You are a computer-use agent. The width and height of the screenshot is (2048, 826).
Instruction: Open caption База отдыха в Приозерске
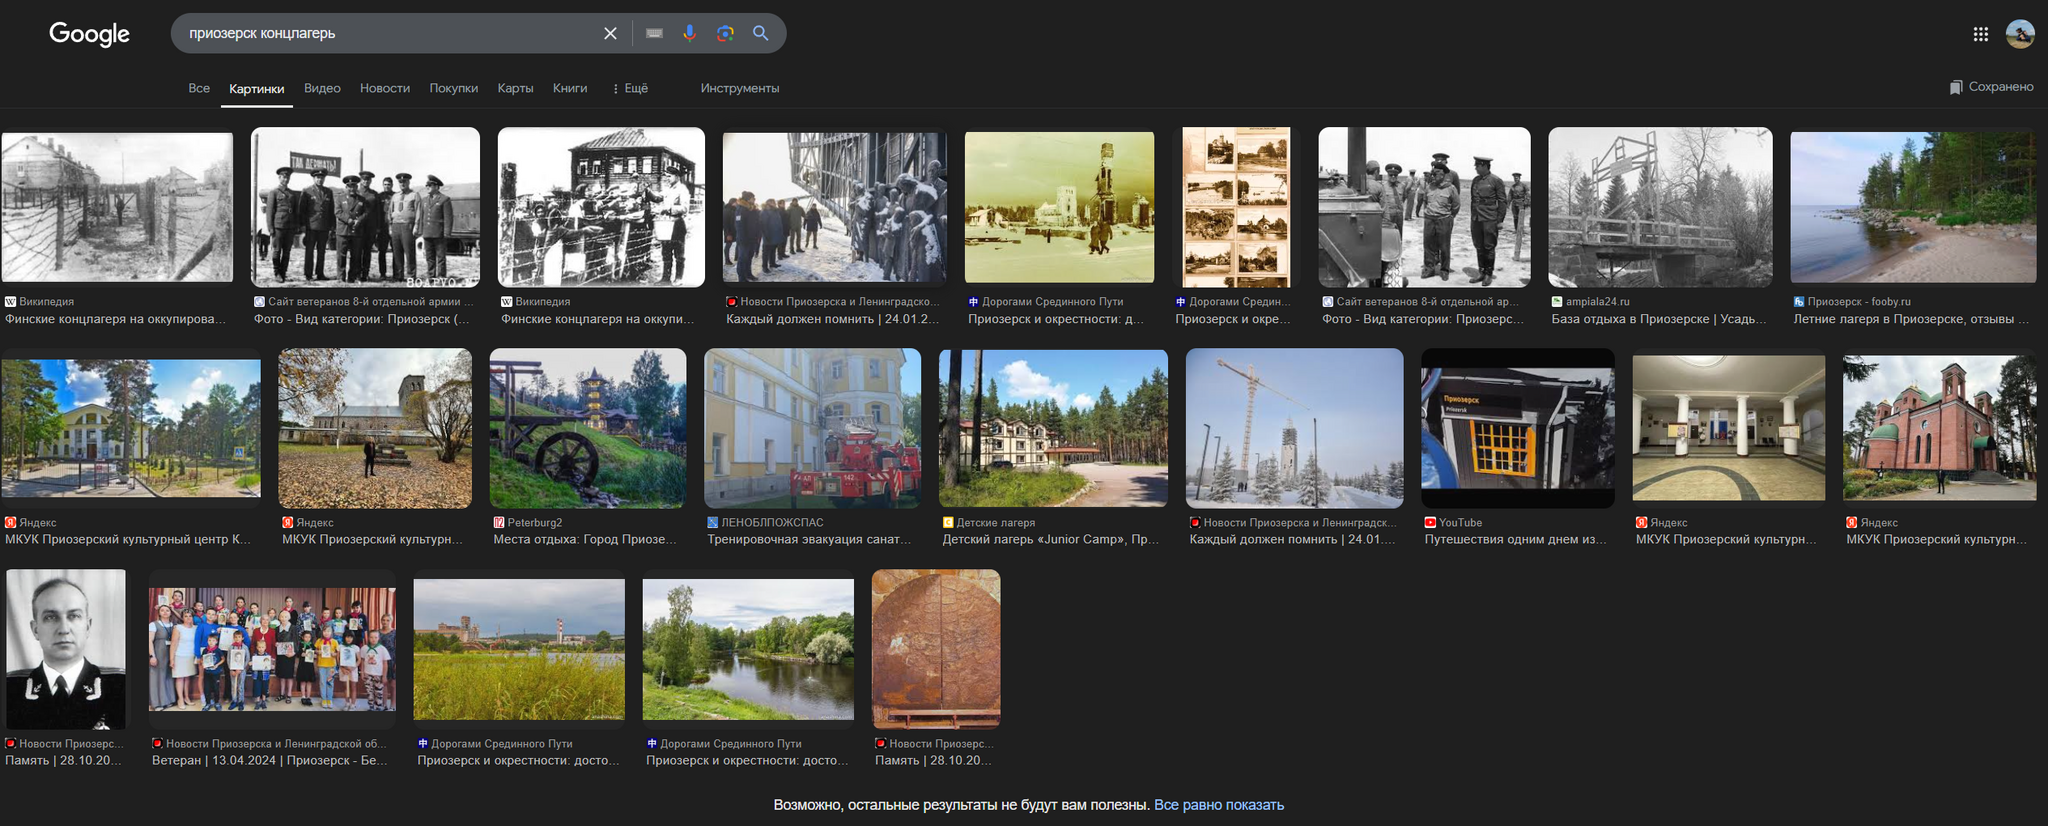(x=1659, y=319)
